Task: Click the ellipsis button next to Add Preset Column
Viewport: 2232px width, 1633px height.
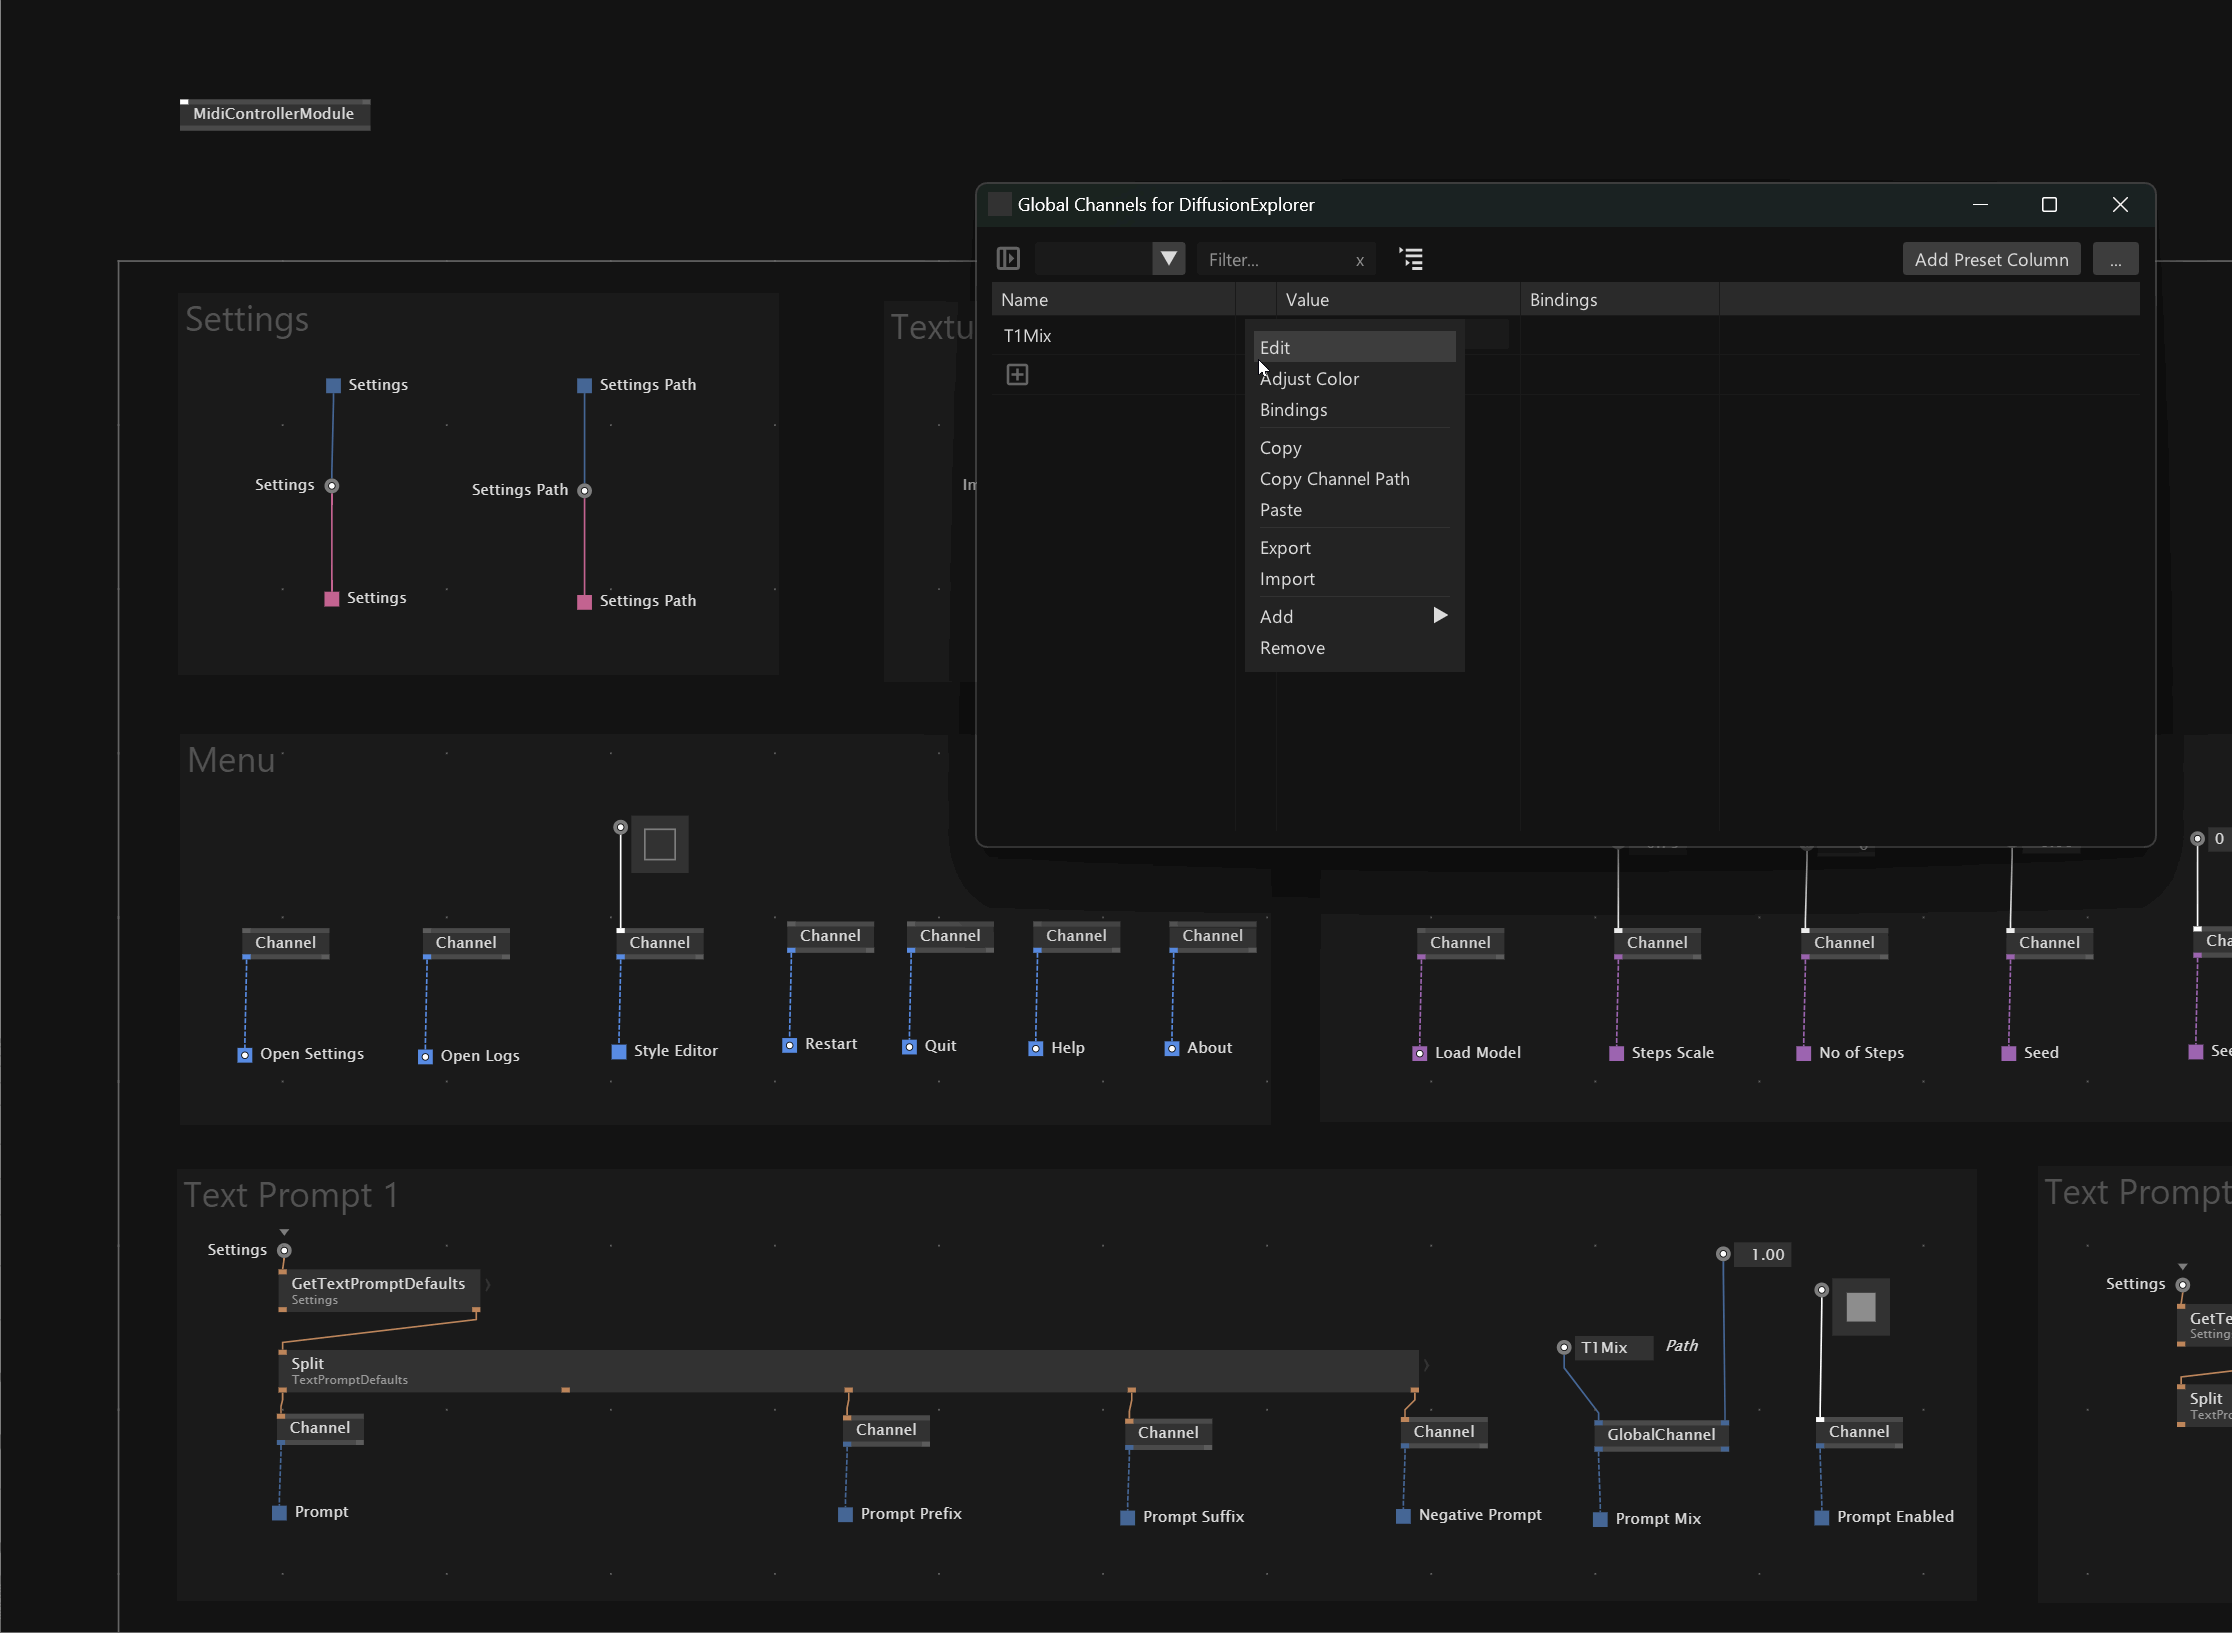Action: tap(2116, 260)
